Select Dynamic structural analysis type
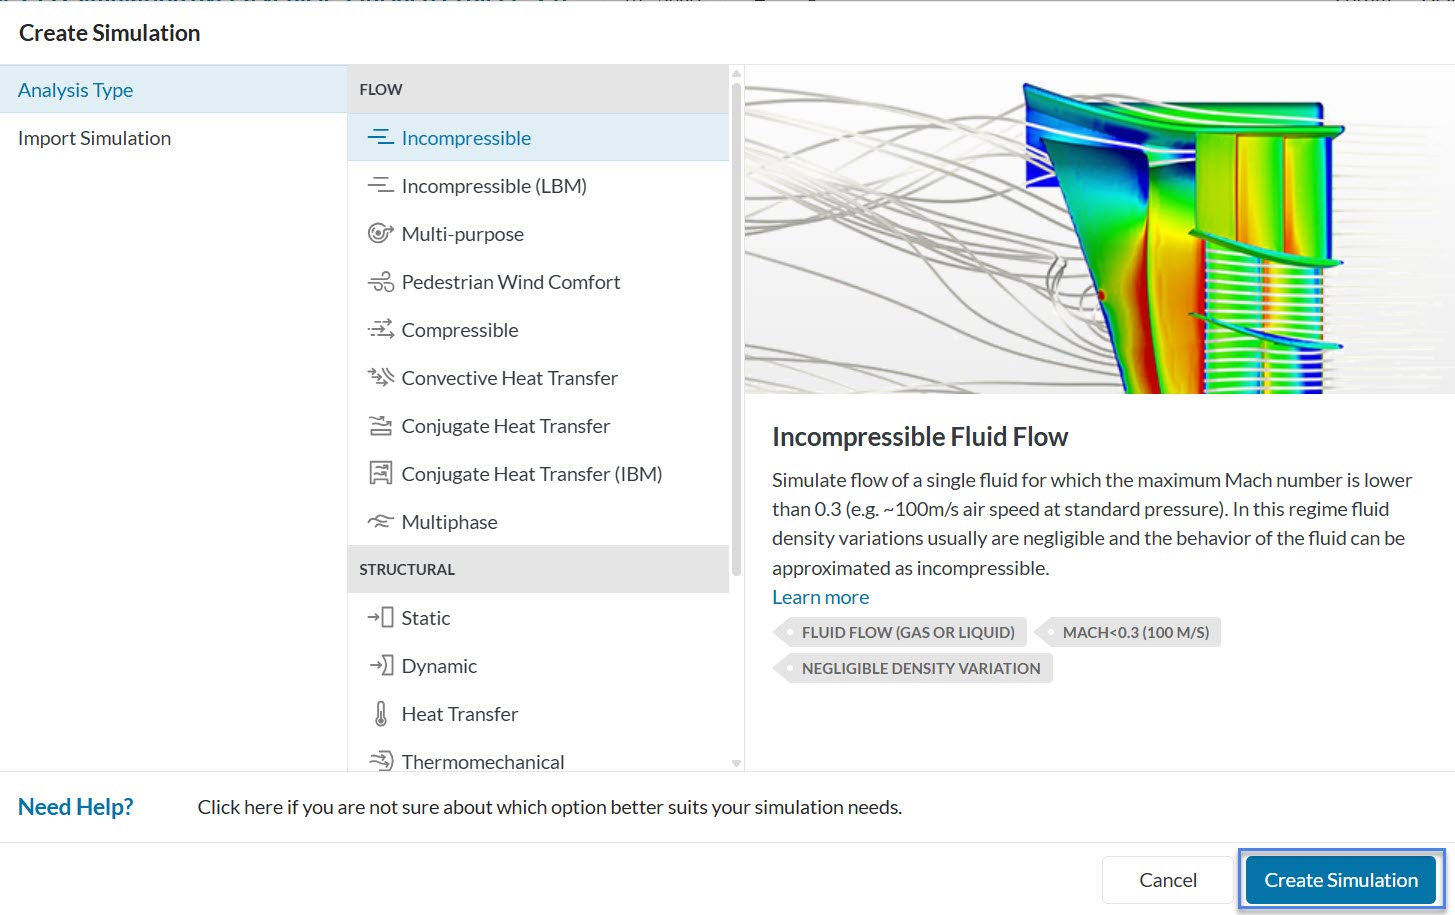The width and height of the screenshot is (1455, 915). (439, 666)
